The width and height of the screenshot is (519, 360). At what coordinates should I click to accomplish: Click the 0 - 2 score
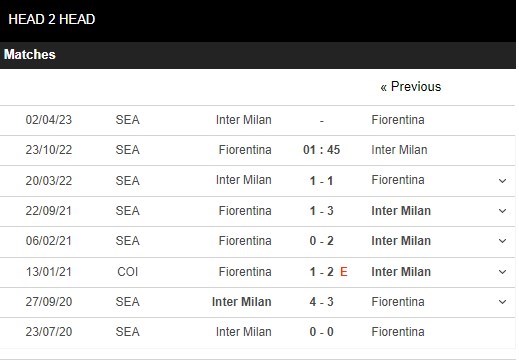(x=321, y=241)
